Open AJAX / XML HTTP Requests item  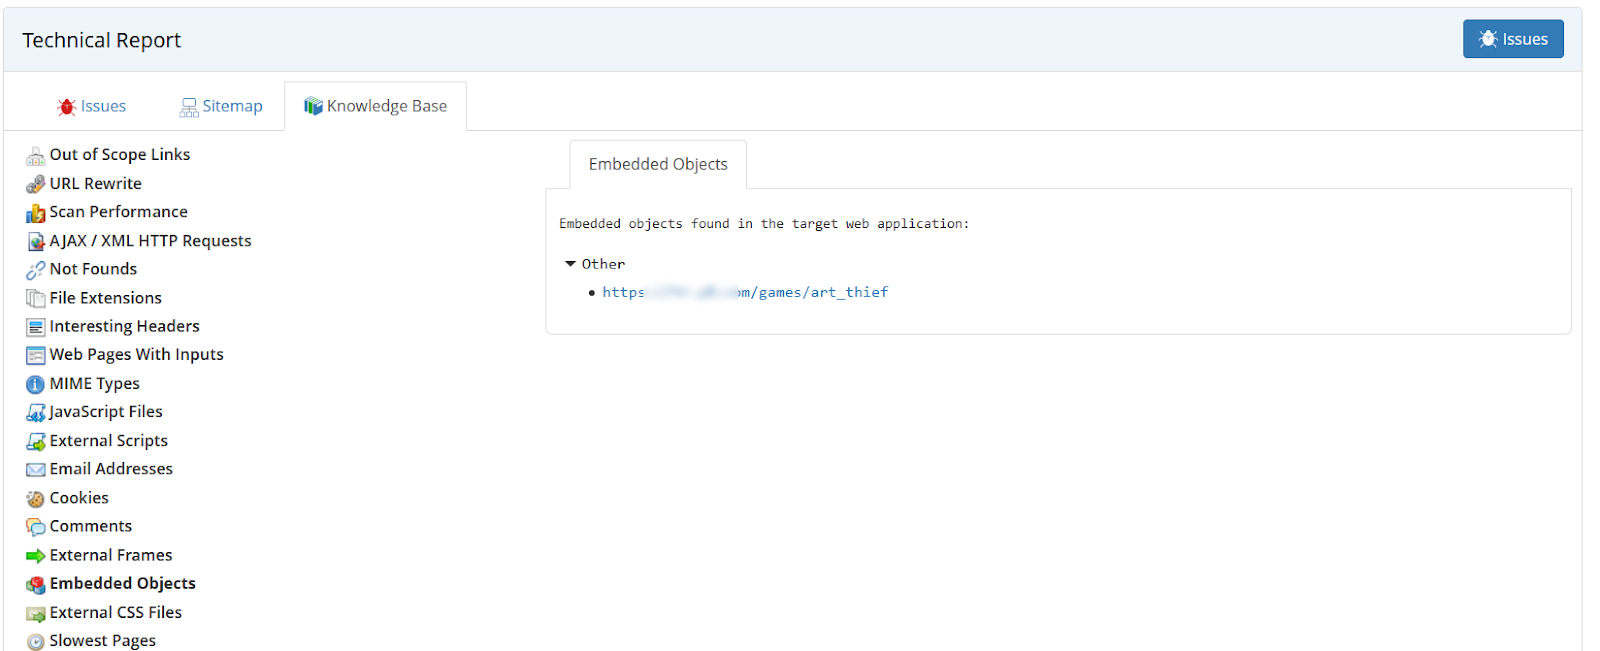click(150, 241)
